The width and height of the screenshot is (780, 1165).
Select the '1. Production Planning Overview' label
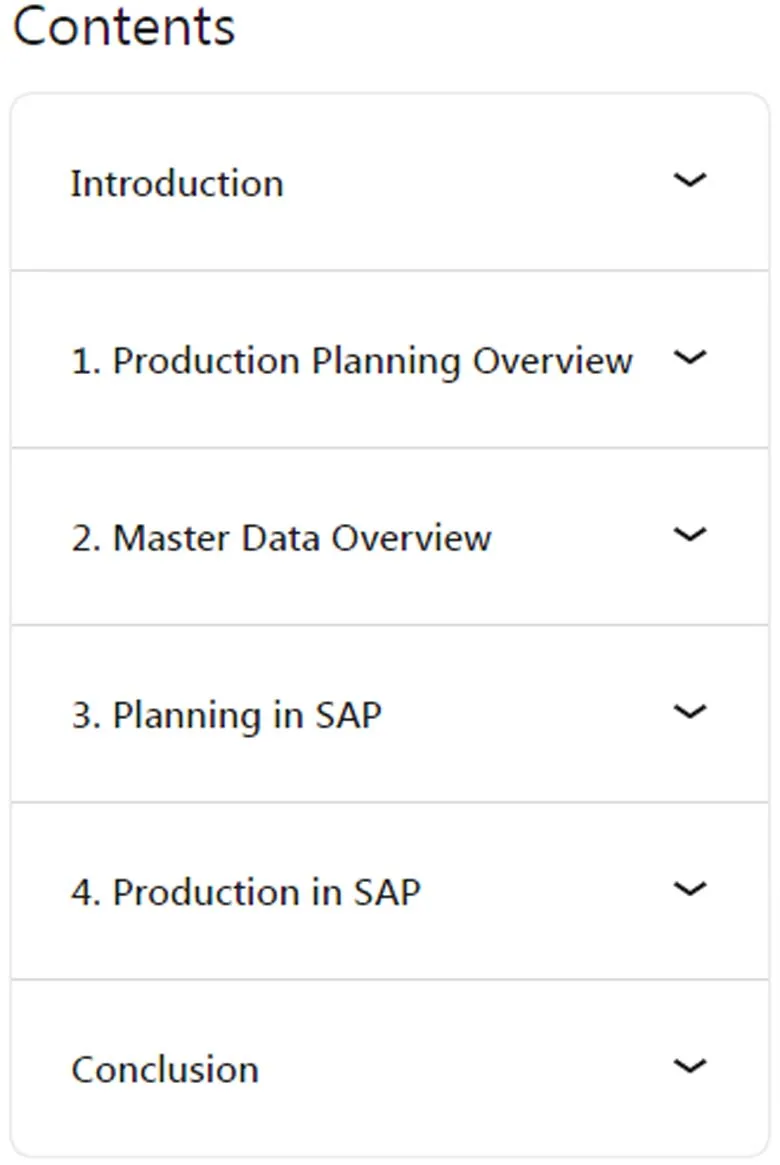coord(351,362)
